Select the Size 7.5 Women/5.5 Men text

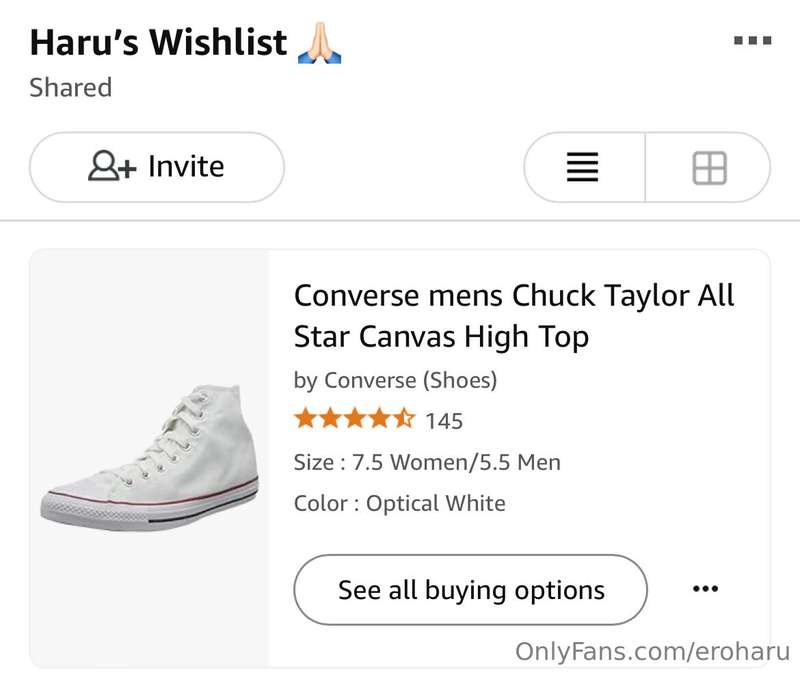427,462
